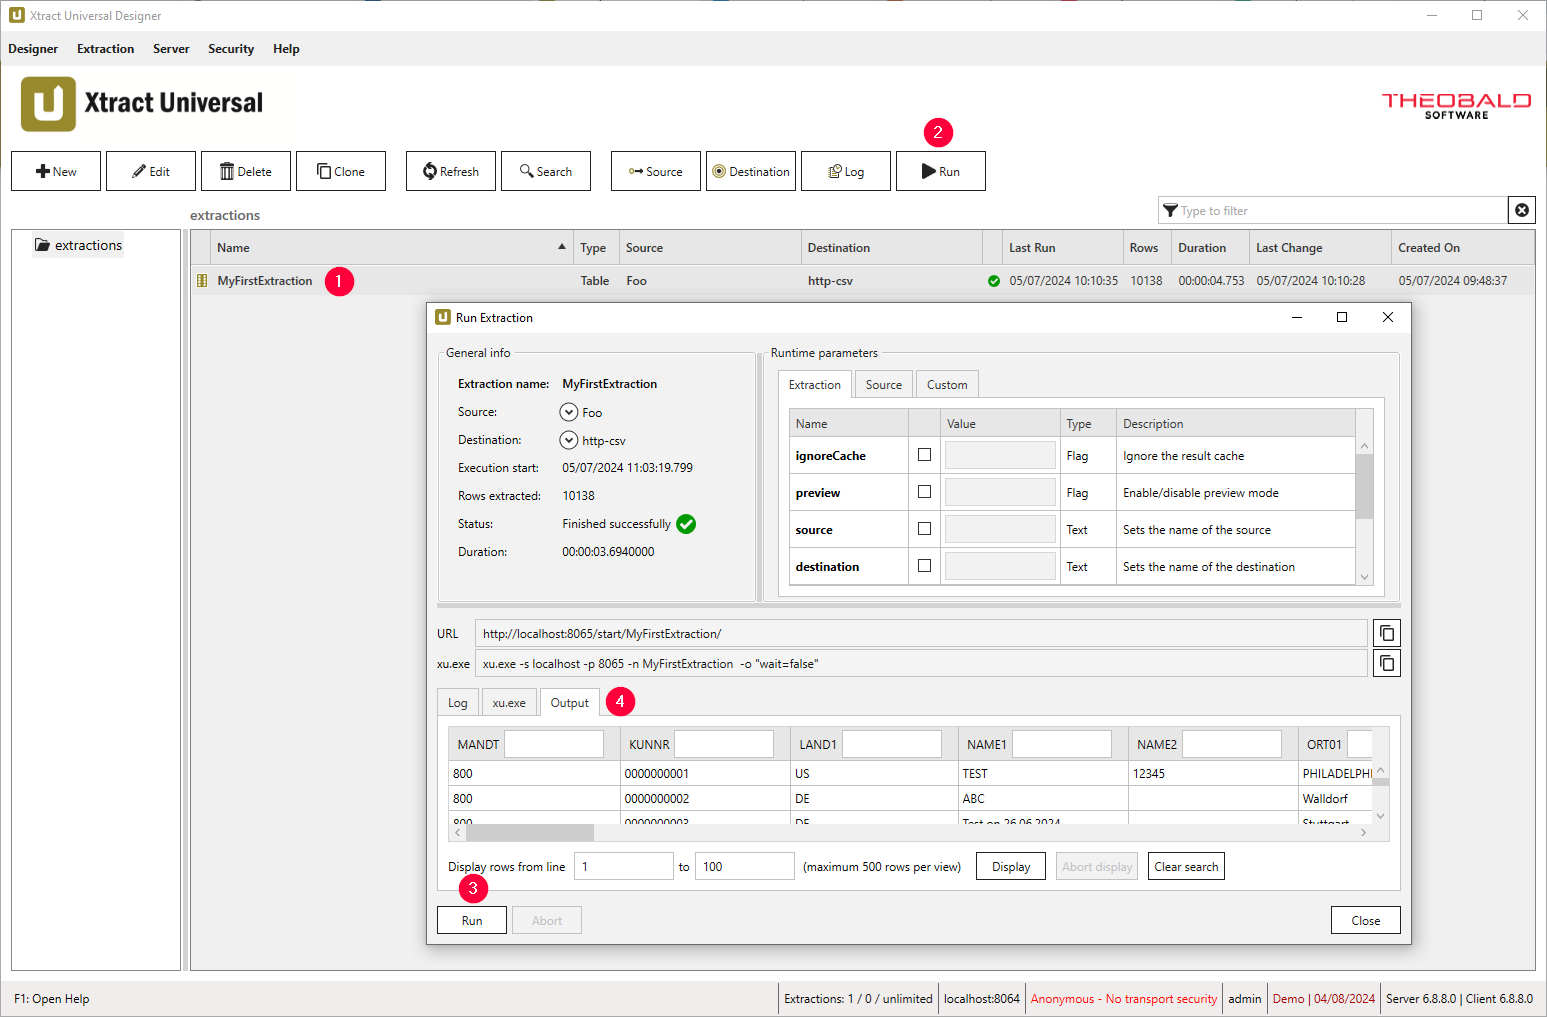This screenshot has height=1017, width=1547.
Task: Click the NAME2 column filter field
Action: click(1232, 744)
